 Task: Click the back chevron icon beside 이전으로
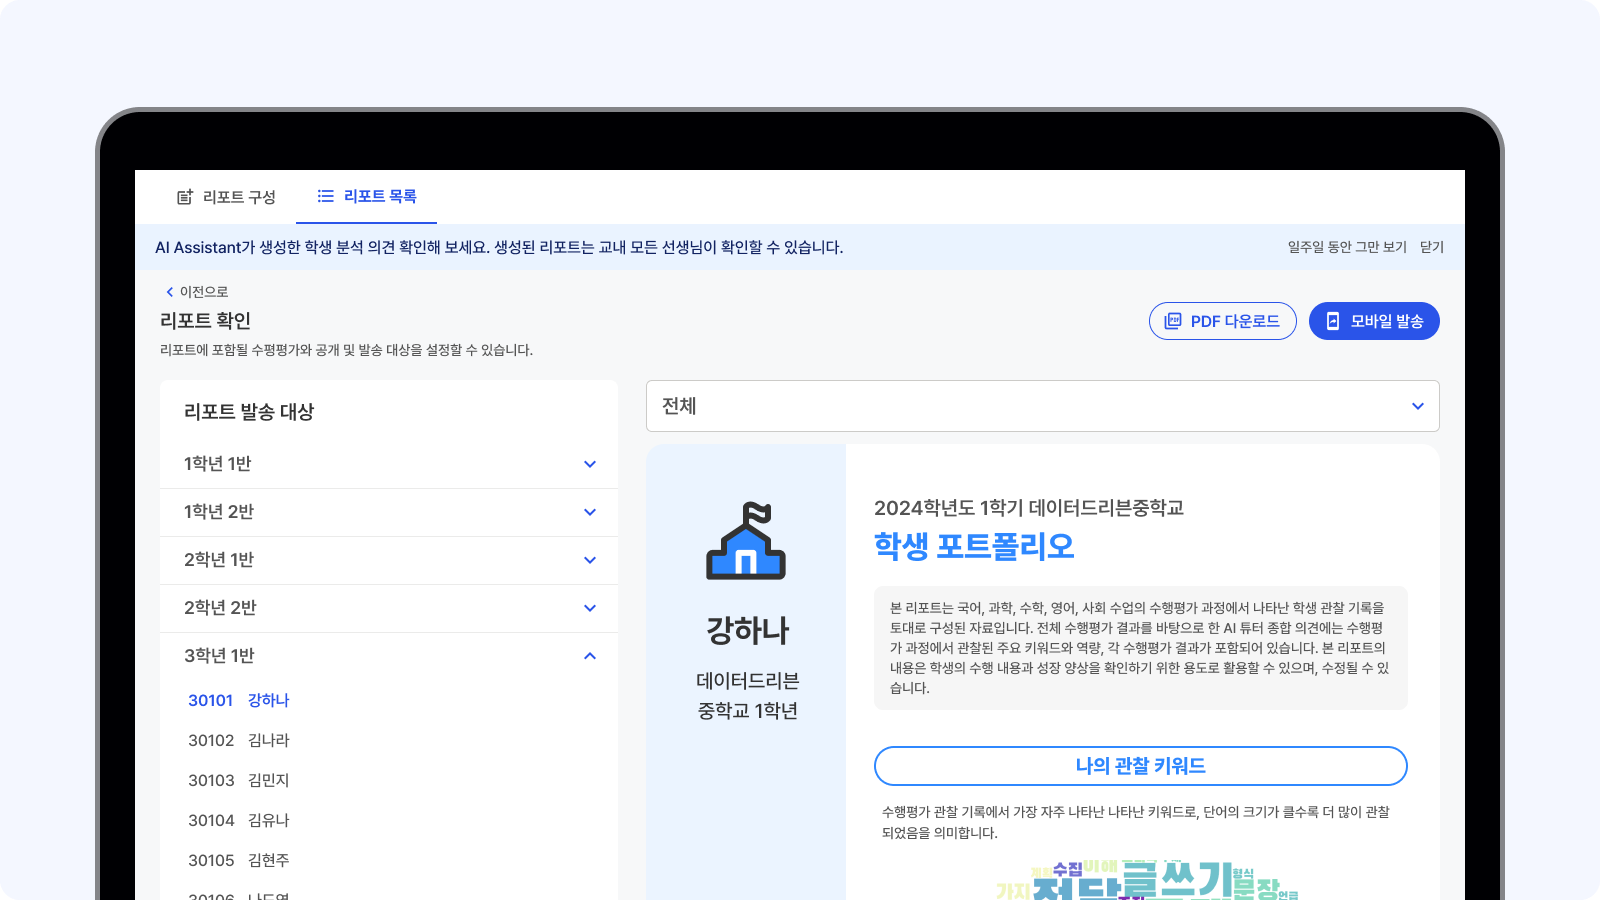tap(168, 291)
